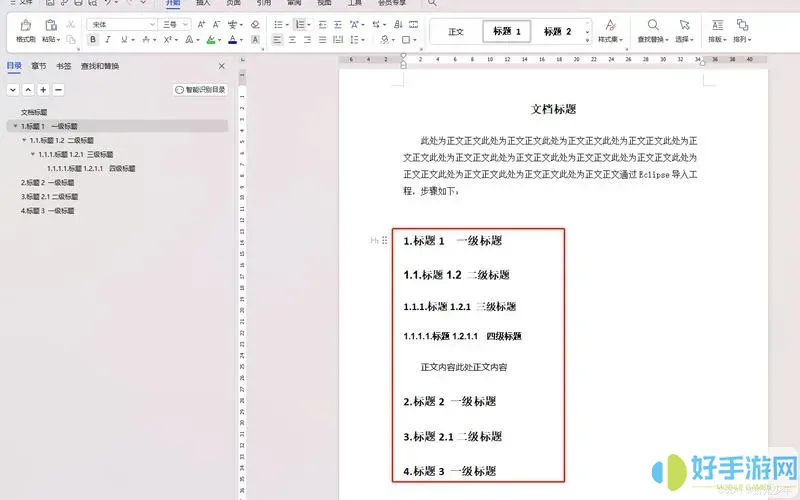Viewport: 800px width, 500px height.
Task: Expand the styles gallery more arrow
Action: pyautogui.click(x=588, y=39)
